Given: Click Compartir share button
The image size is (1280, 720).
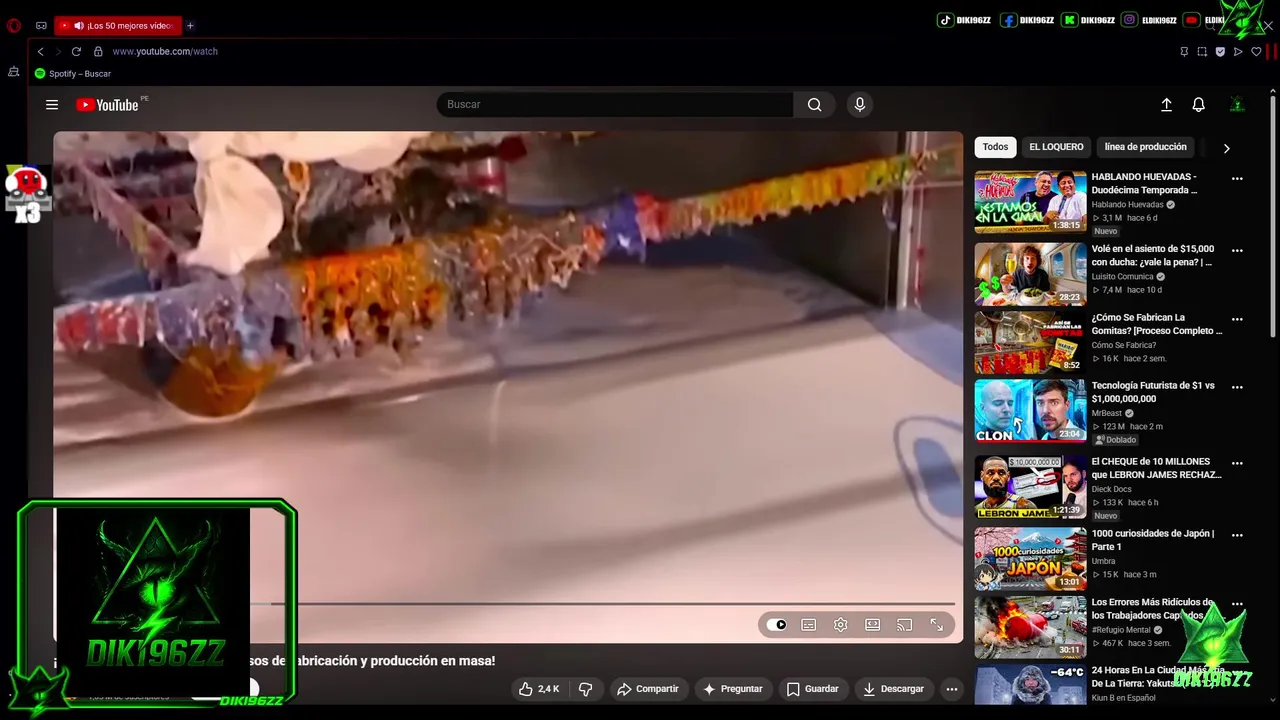Looking at the screenshot, I should tap(648, 689).
